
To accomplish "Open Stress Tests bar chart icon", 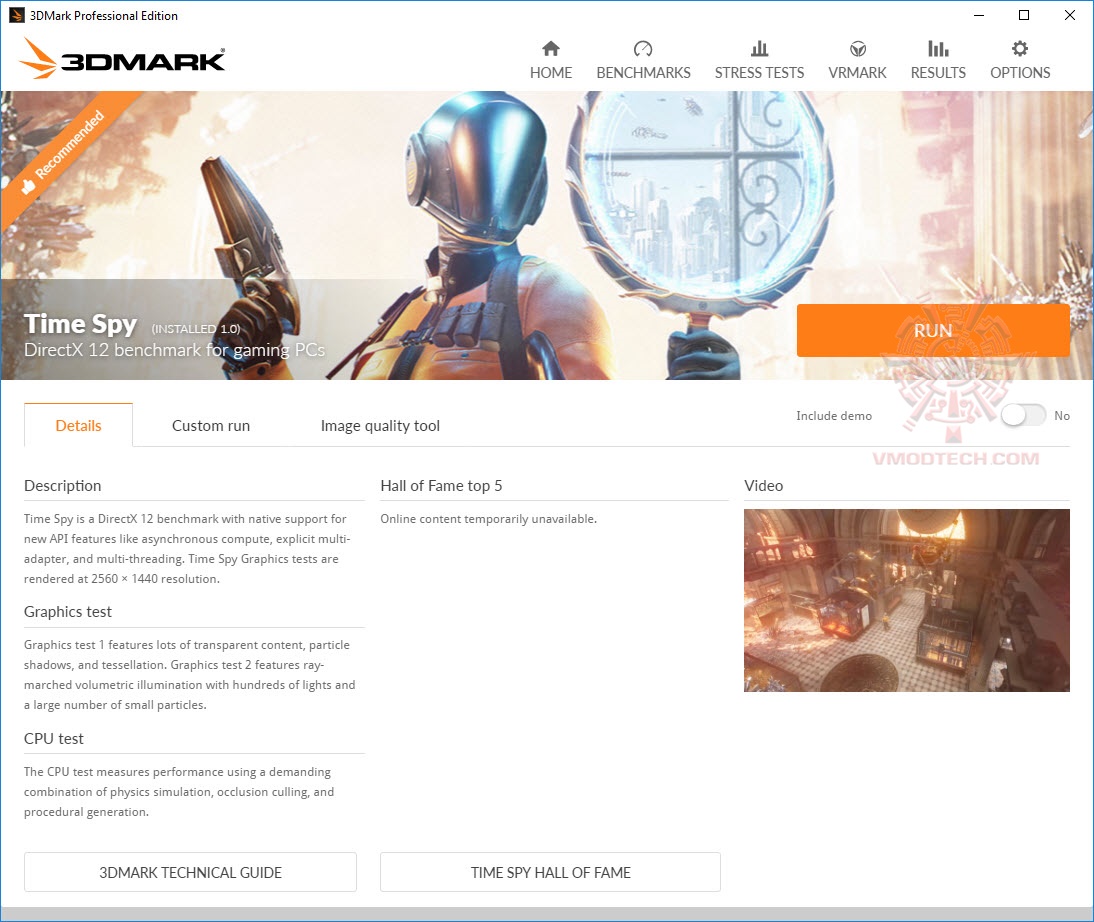I will (x=759, y=48).
